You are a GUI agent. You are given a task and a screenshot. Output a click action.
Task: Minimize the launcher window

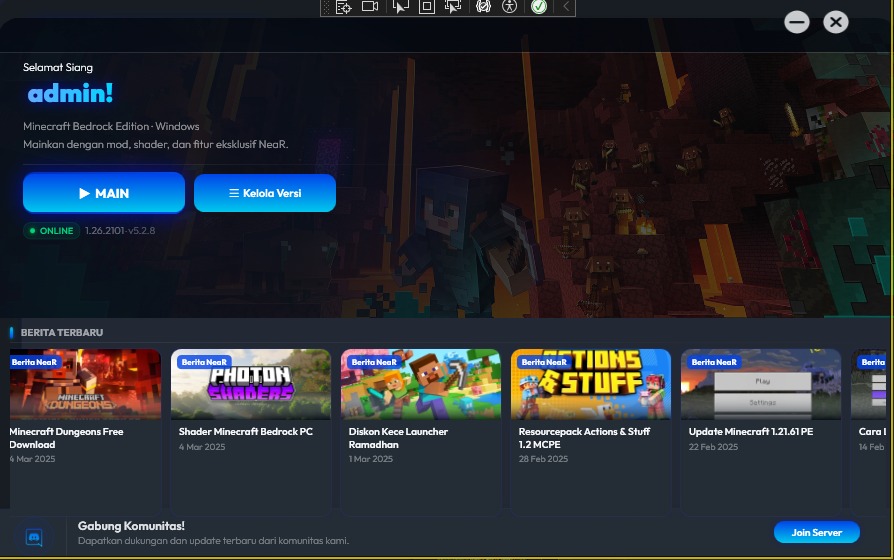pos(797,22)
